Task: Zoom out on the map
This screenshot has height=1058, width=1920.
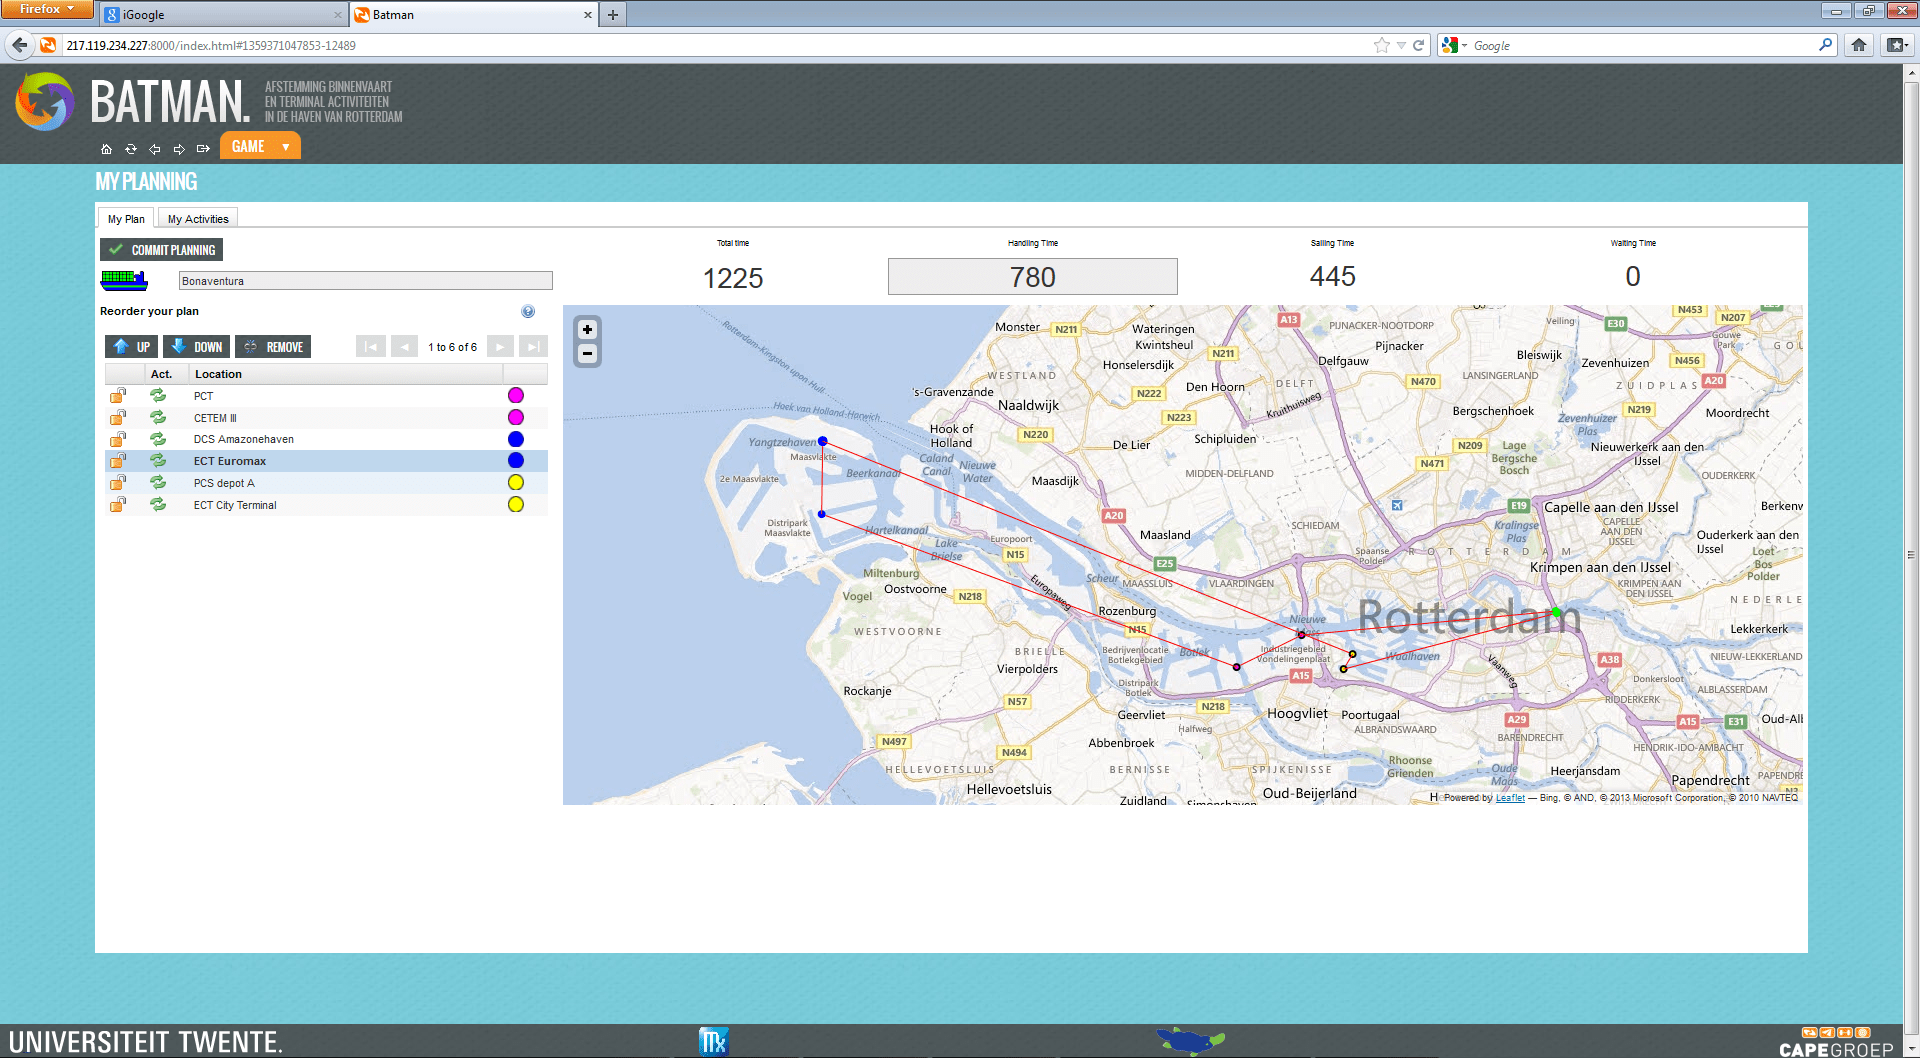Action: [x=588, y=353]
